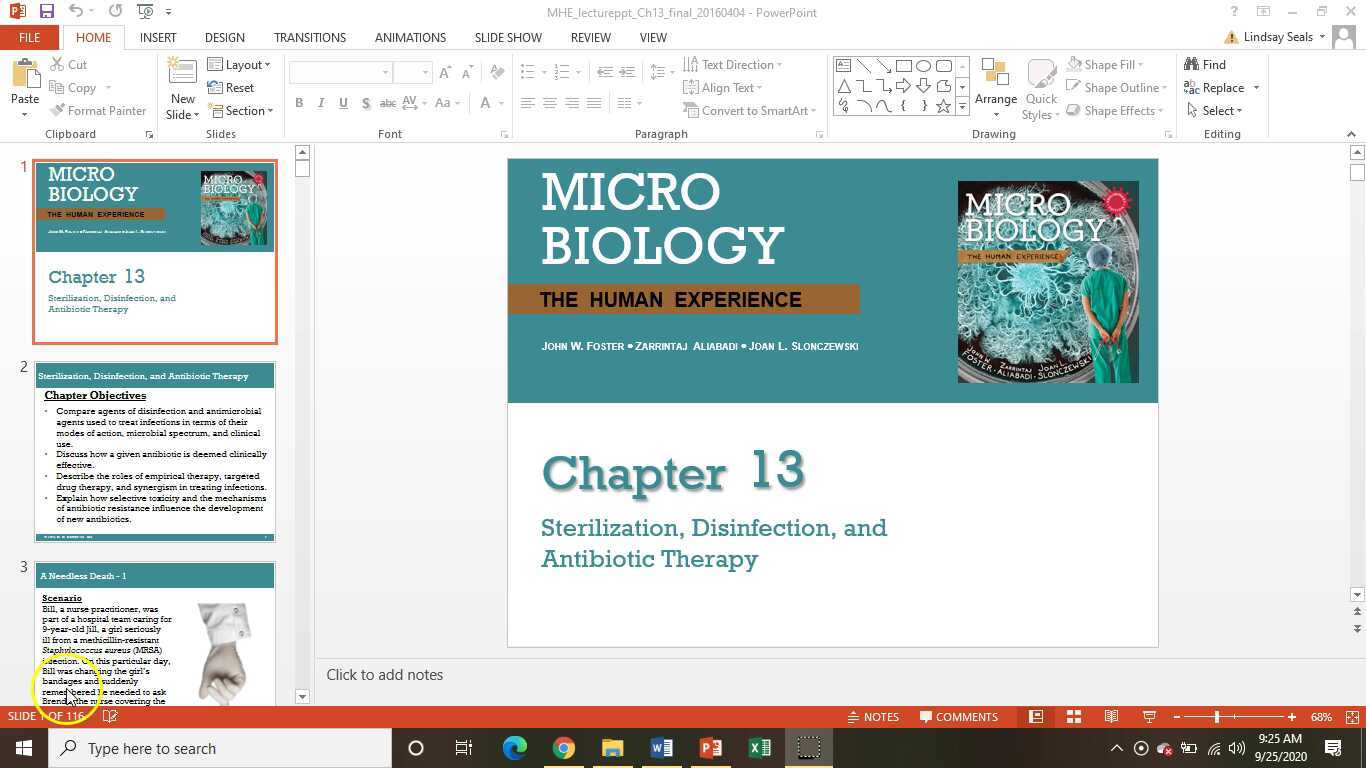Open the Layout dropdown
This screenshot has height=768, width=1366.
pyautogui.click(x=240, y=64)
